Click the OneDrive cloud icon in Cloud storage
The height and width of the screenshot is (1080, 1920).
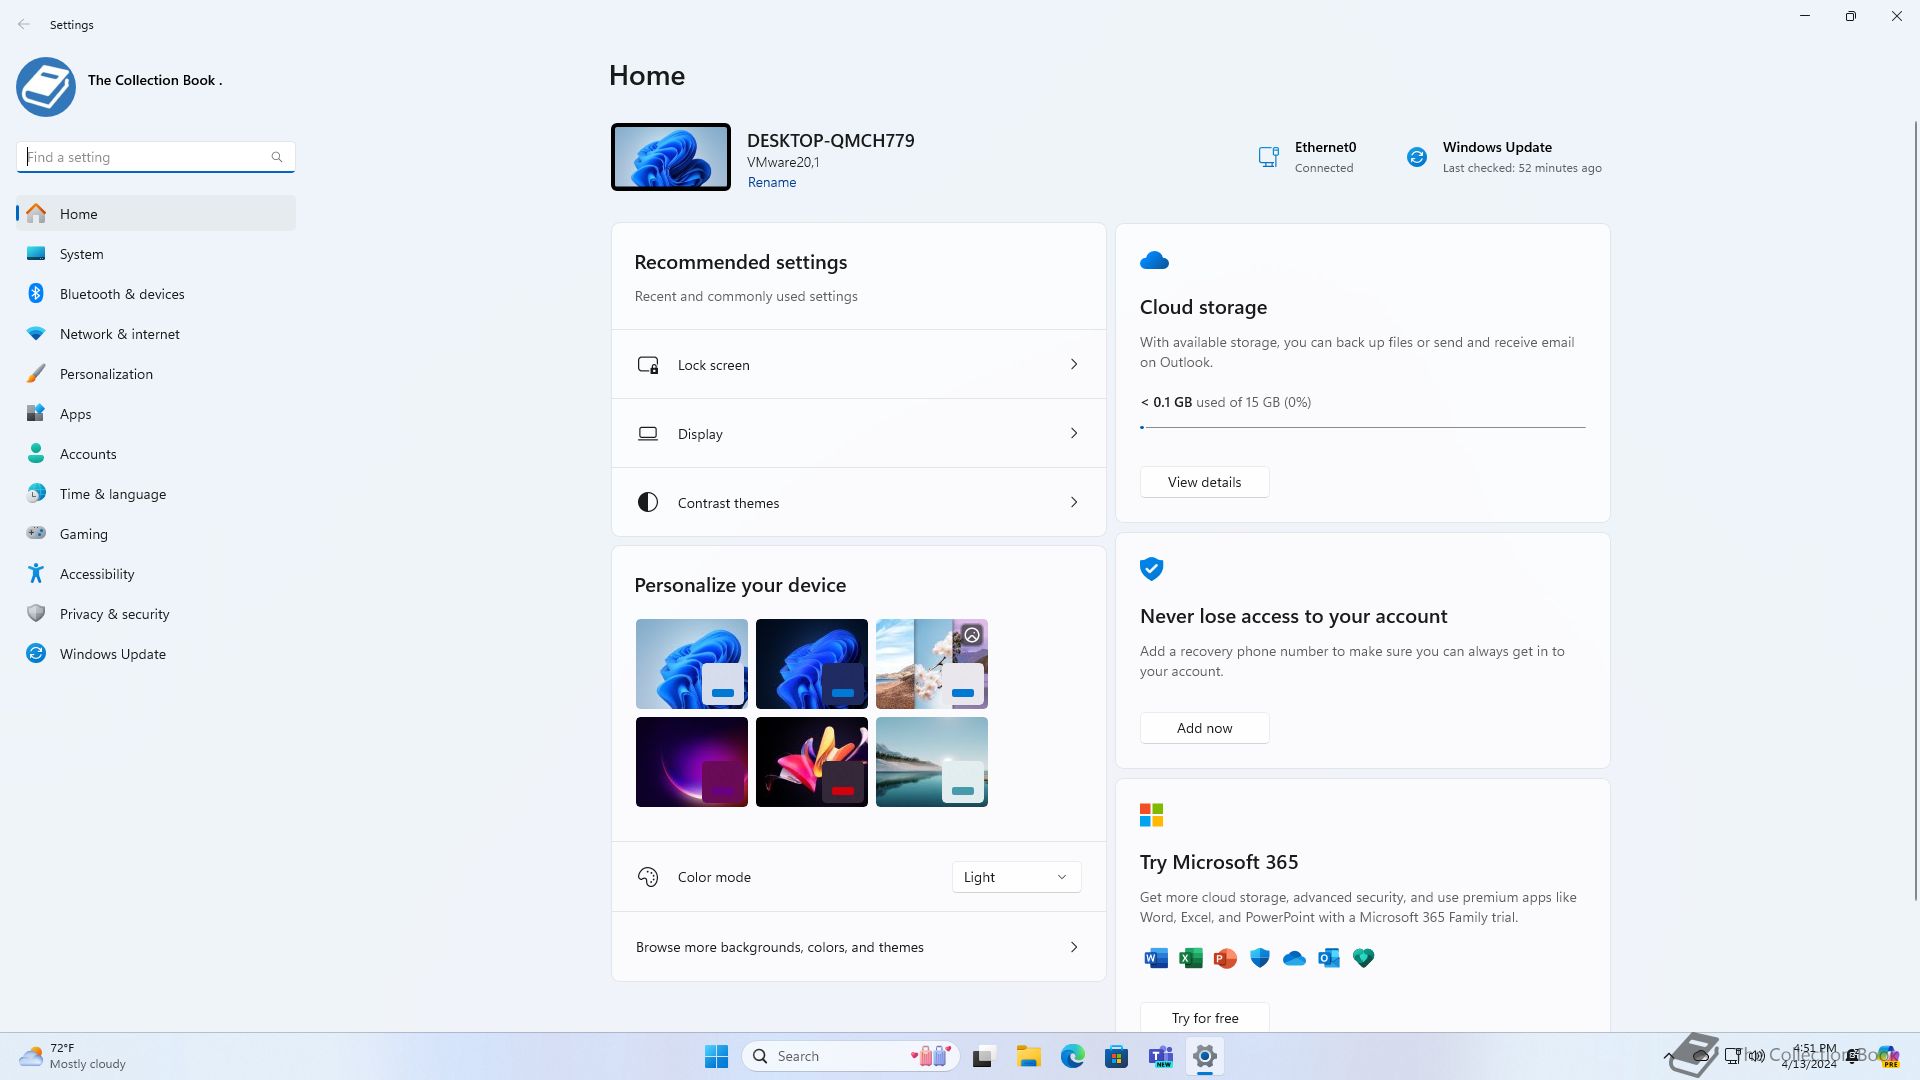[1154, 261]
